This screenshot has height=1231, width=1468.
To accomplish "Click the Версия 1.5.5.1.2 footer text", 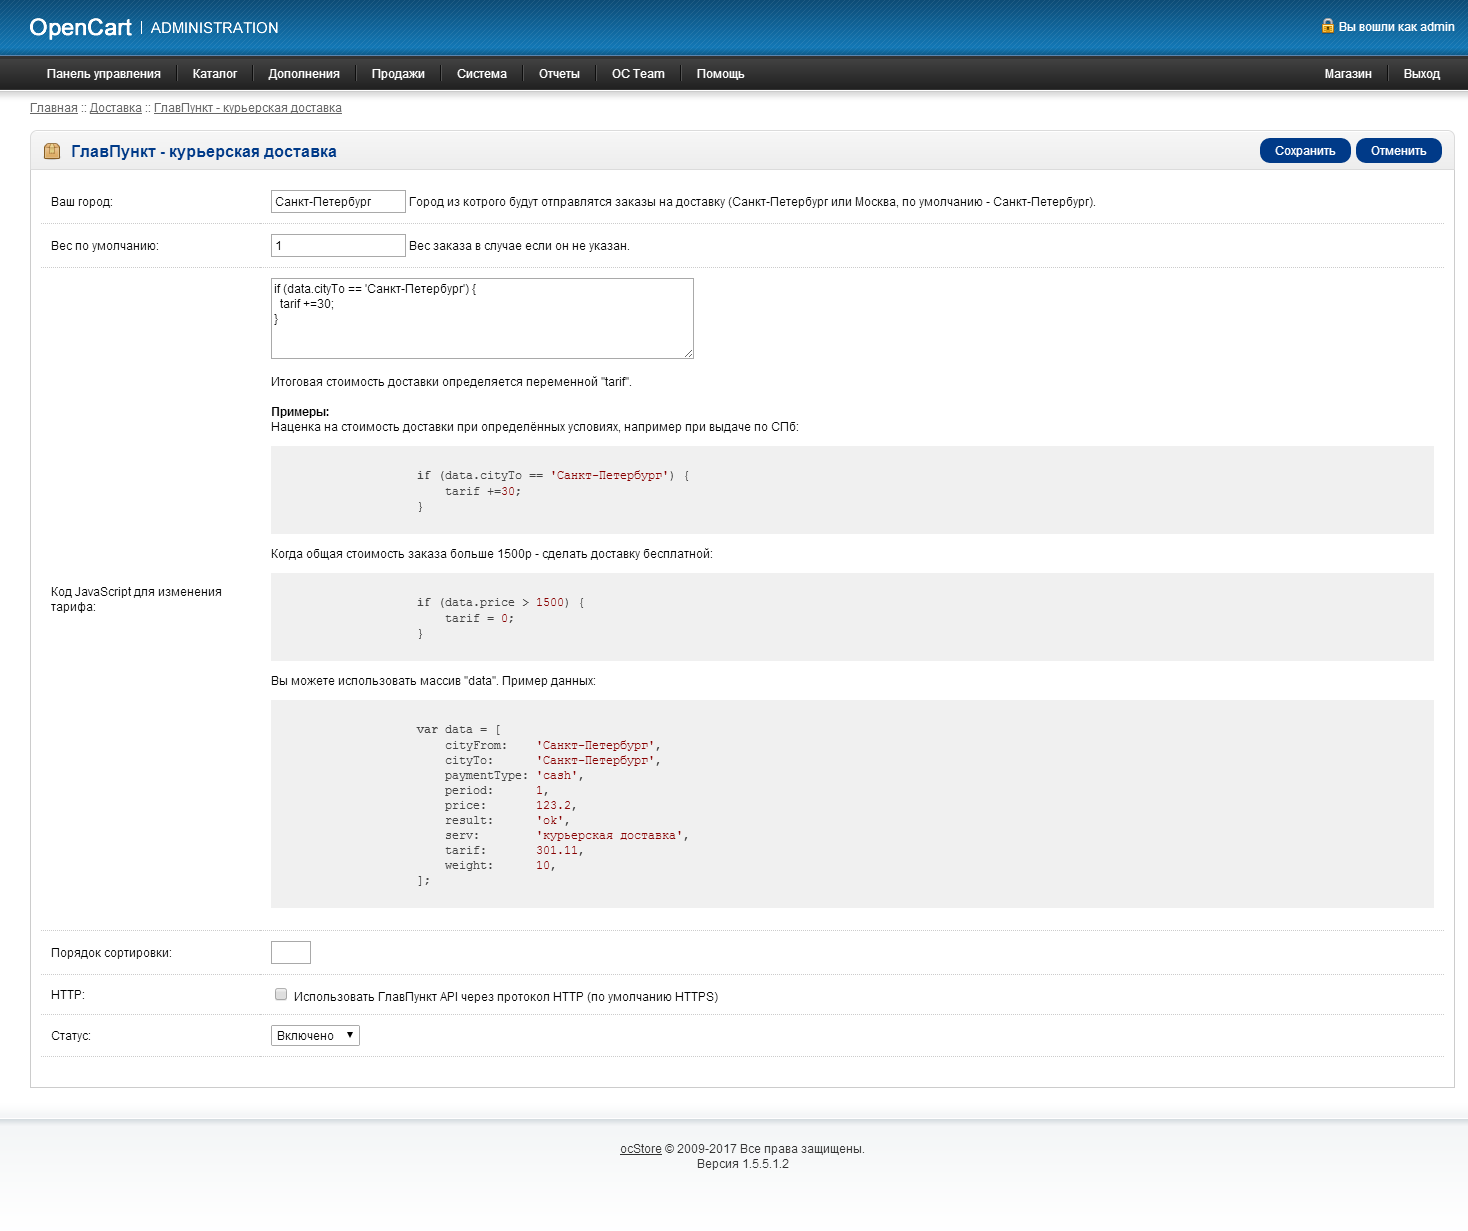I will tap(742, 1164).
